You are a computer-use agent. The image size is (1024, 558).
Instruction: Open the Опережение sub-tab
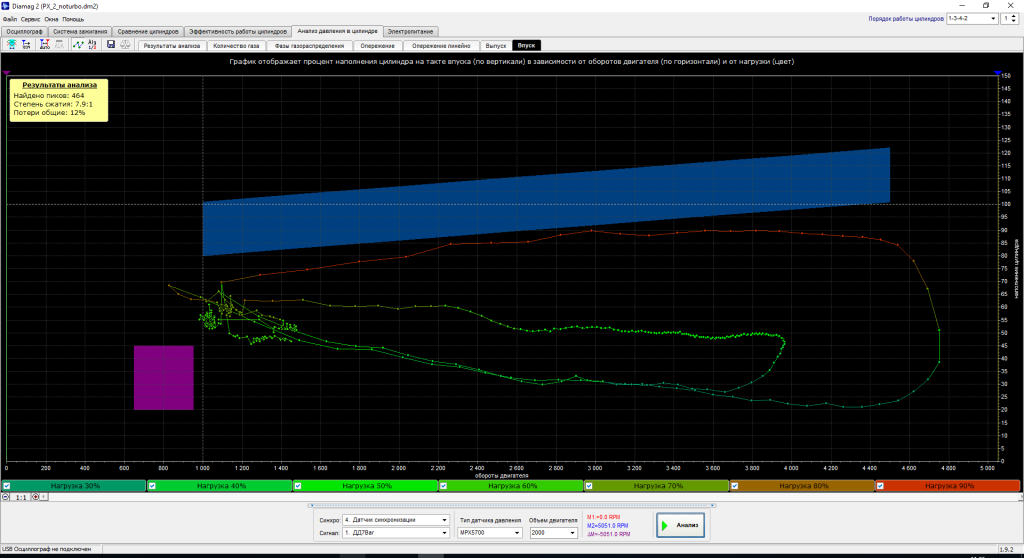click(x=377, y=46)
